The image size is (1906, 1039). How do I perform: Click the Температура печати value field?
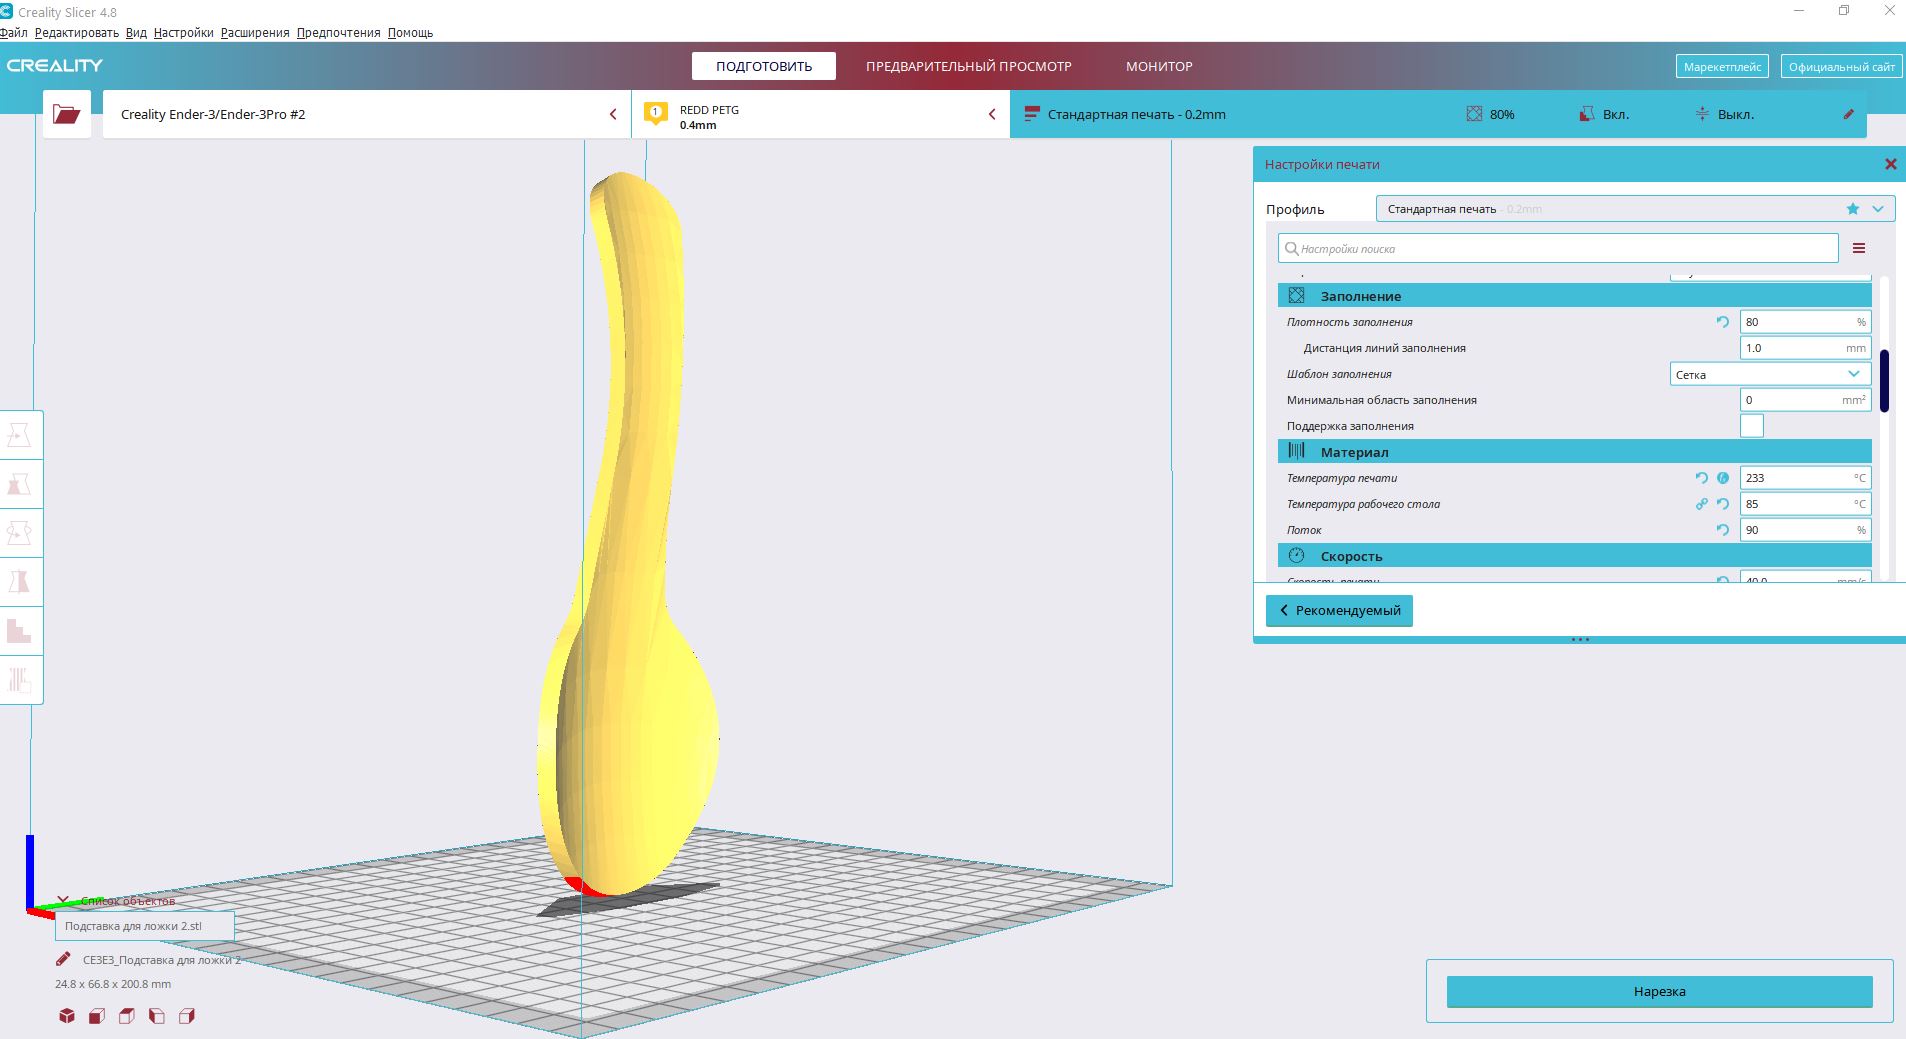(1804, 478)
